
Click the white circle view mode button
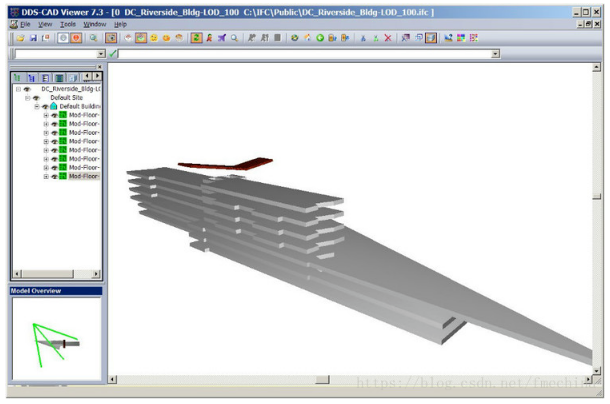(63, 38)
